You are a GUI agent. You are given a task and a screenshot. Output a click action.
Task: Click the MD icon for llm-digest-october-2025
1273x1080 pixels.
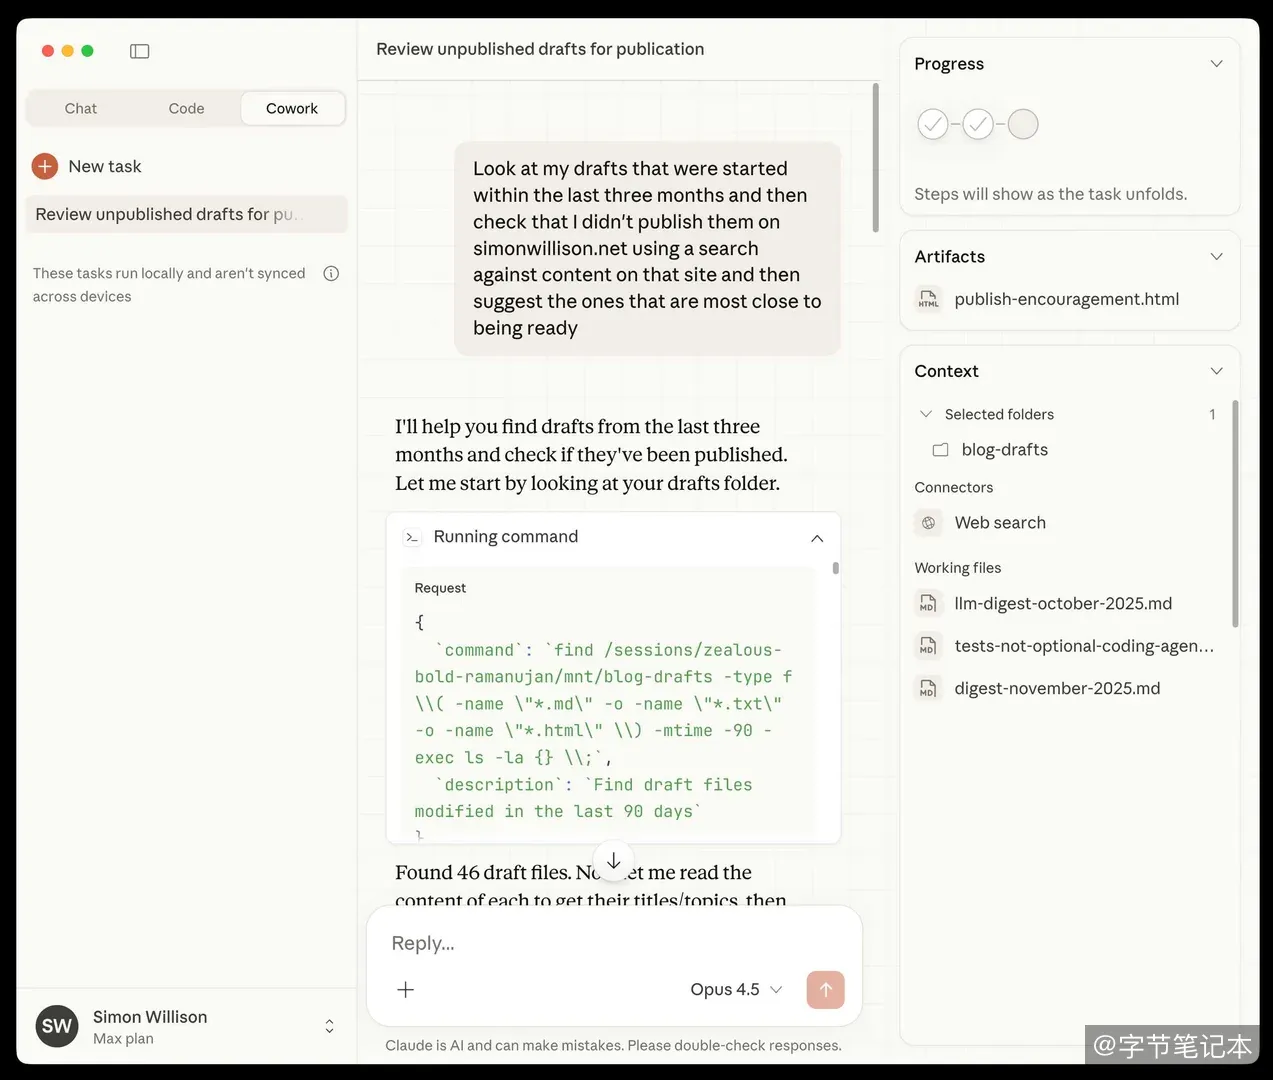(928, 604)
